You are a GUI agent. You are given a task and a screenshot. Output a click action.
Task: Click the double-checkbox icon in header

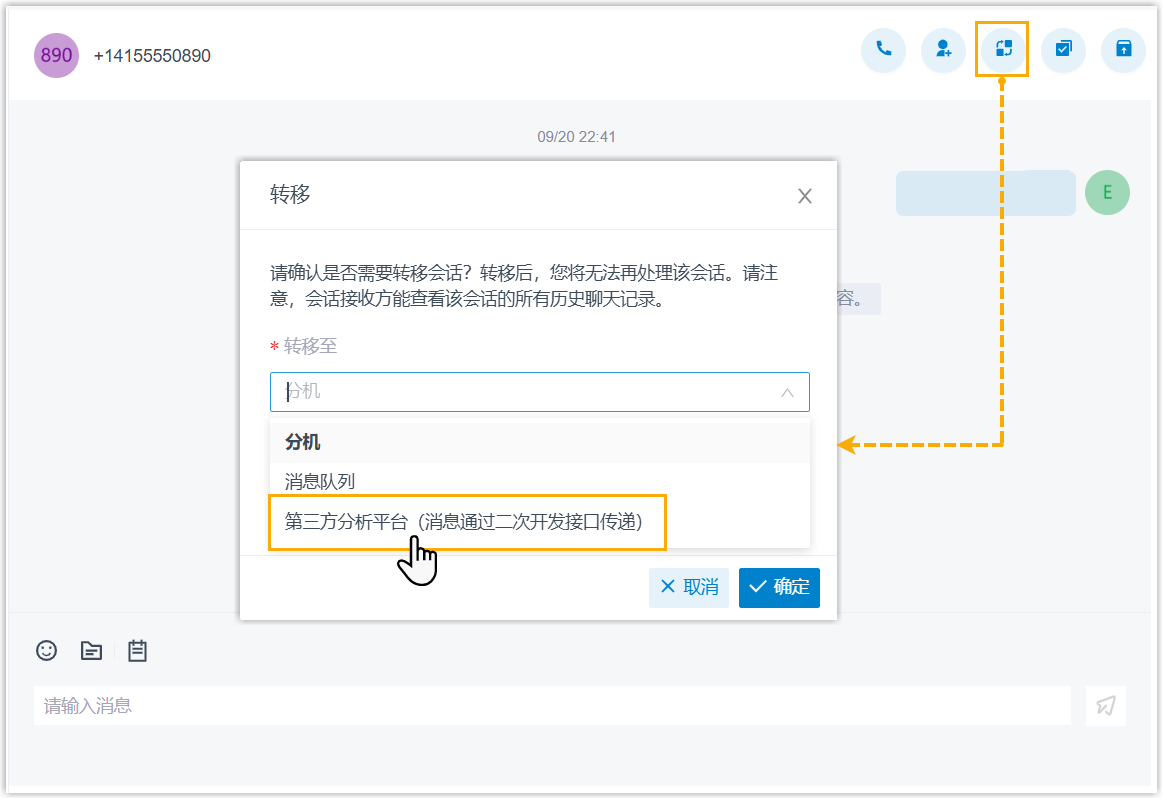tap(1063, 49)
